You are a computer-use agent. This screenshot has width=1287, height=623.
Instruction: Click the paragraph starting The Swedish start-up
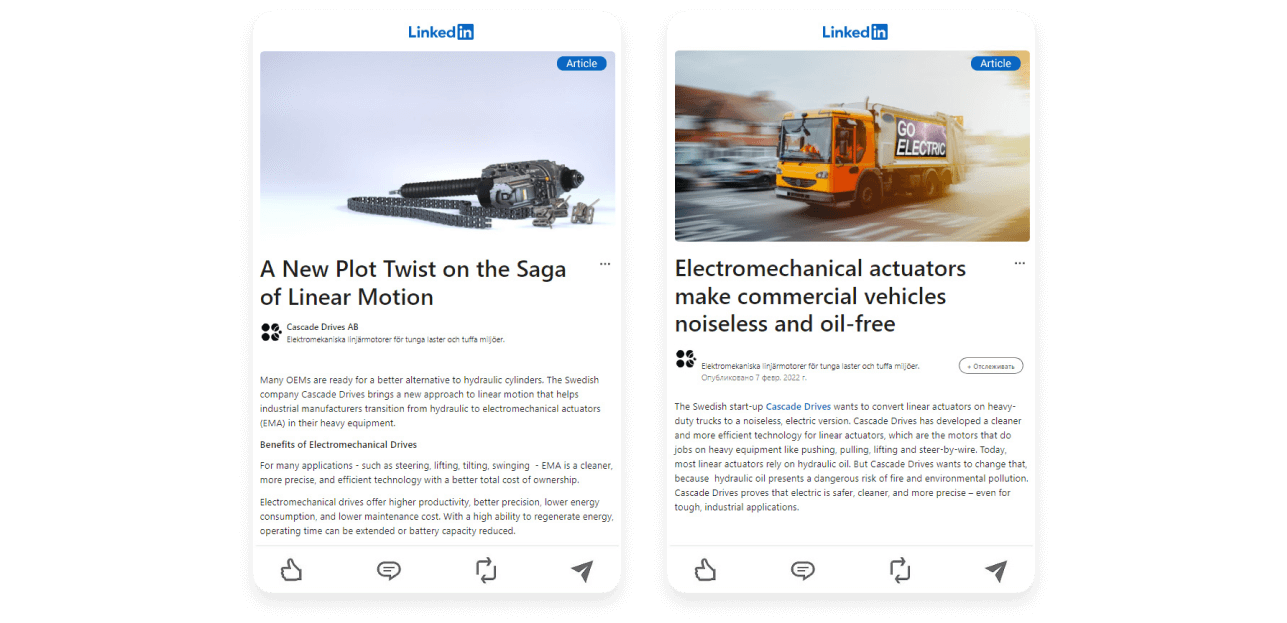click(x=852, y=457)
